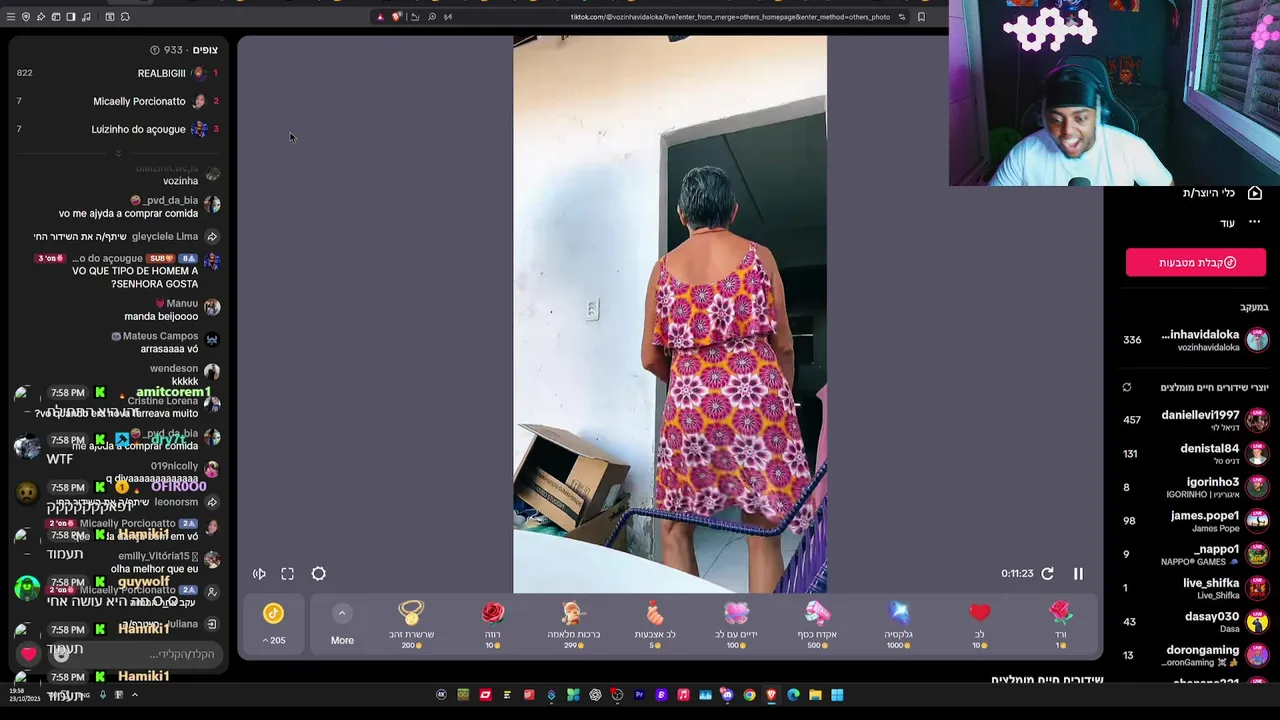Image resolution: width=1280 pixels, height=720 pixels.
Task: Open igorinho3 recommended live
Action: click(1194, 487)
